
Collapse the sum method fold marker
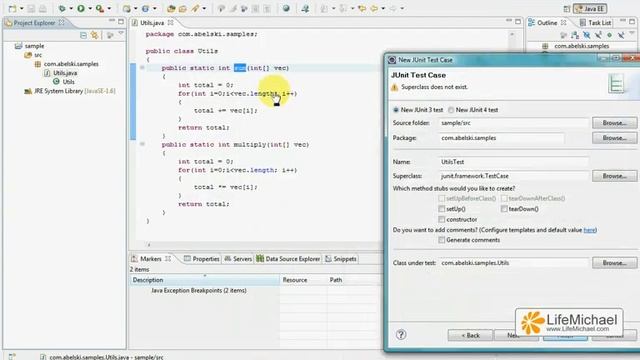(x=142, y=67)
